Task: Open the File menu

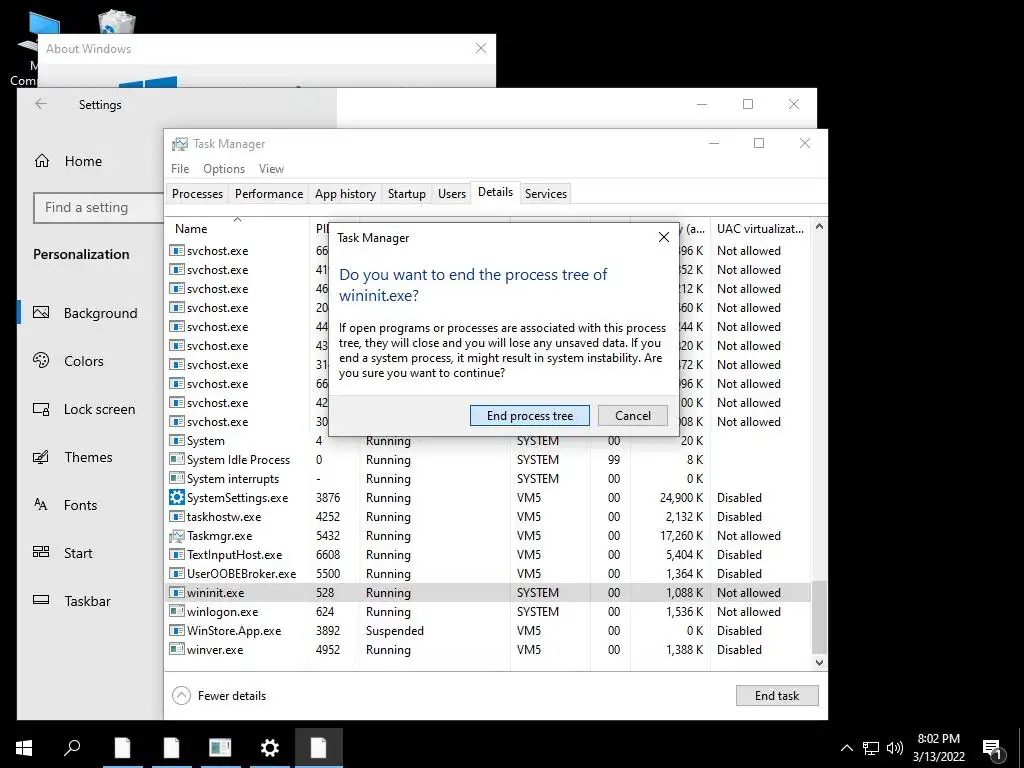Action: 180,168
